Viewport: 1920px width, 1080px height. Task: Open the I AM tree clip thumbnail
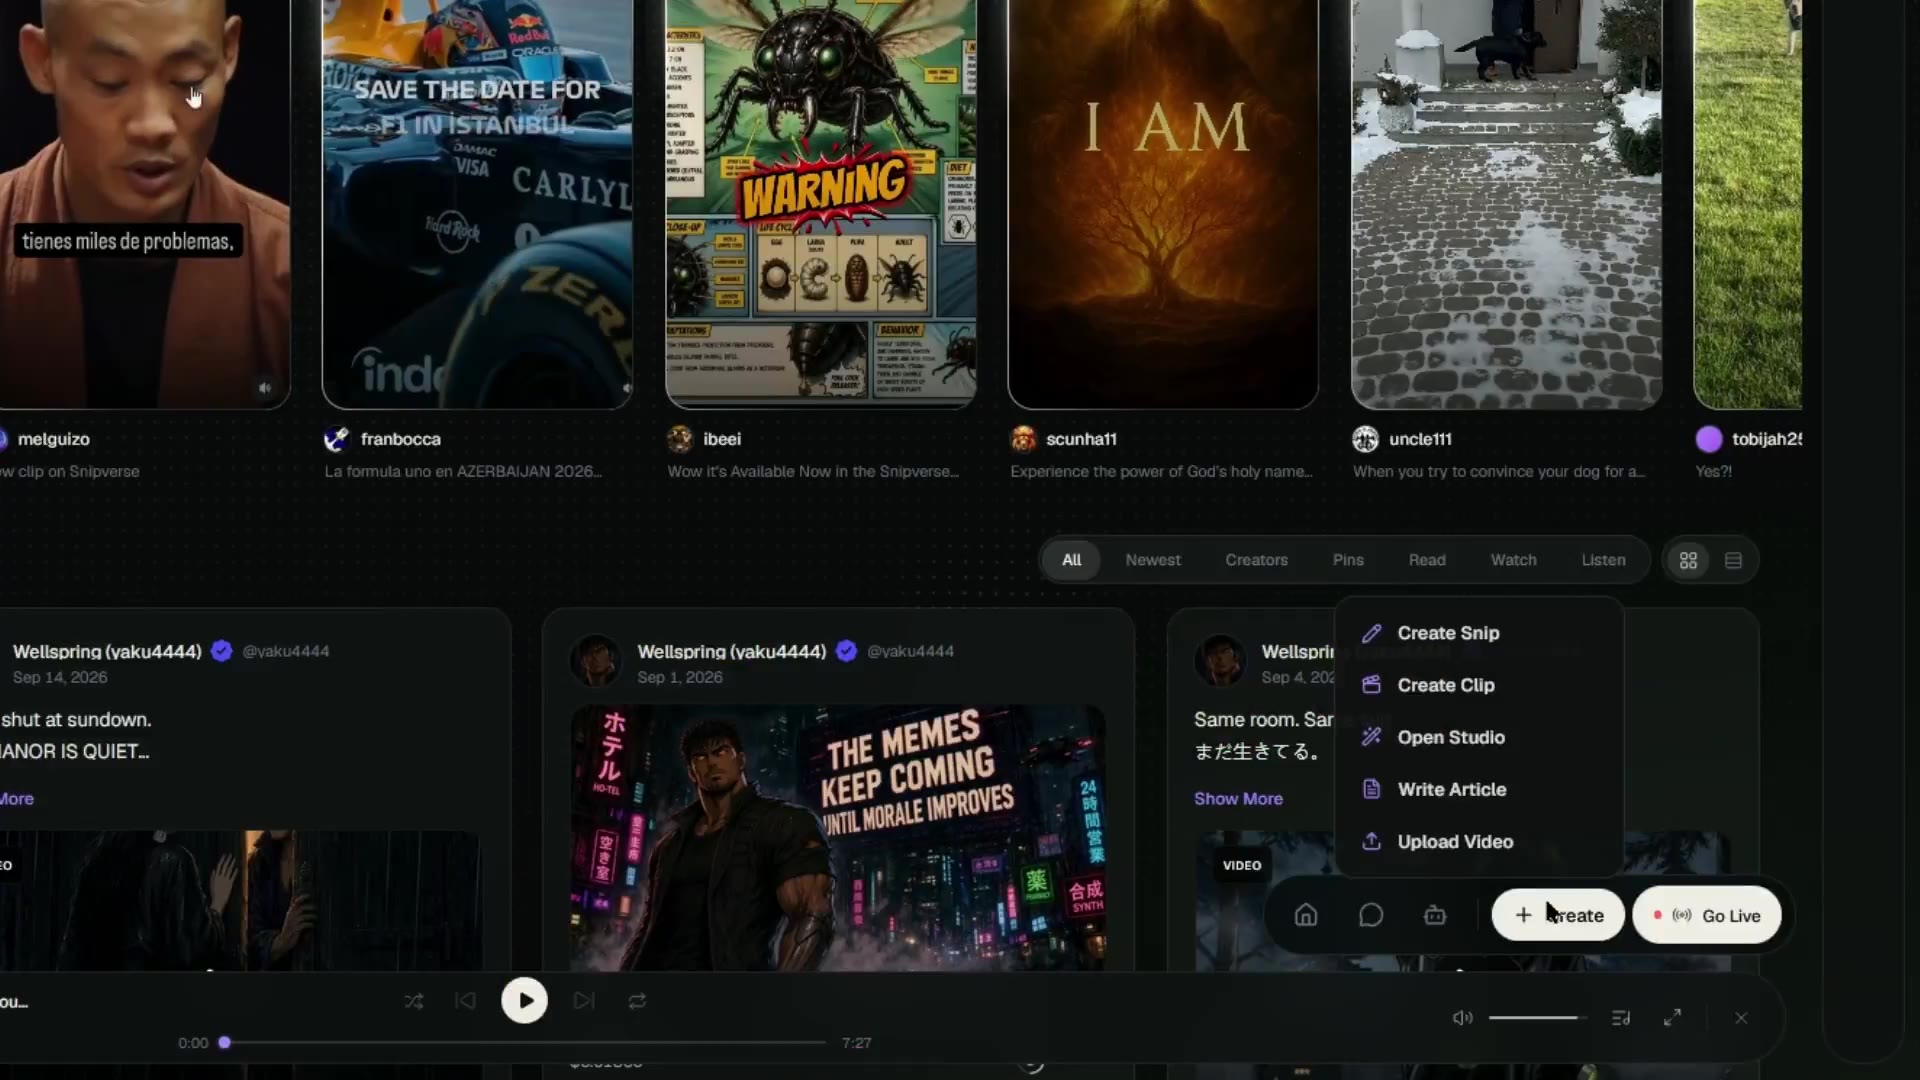1163,203
